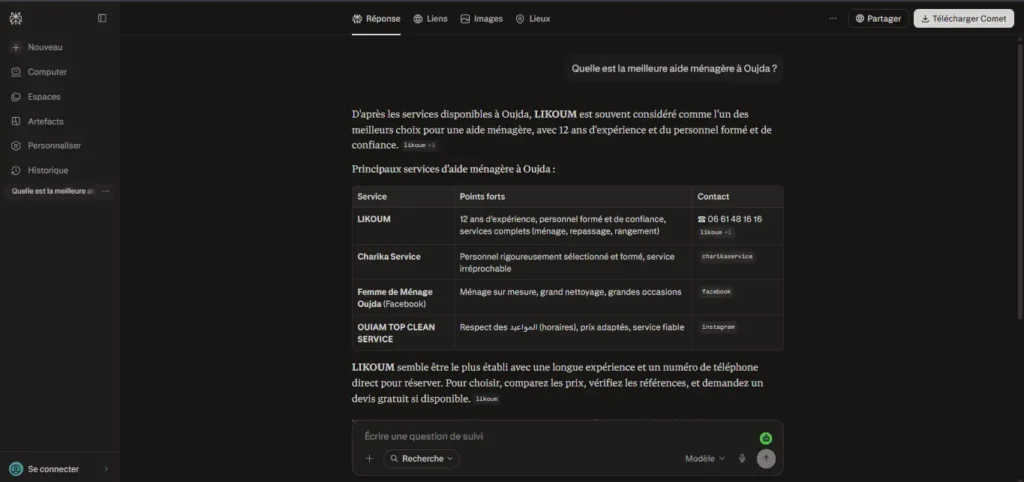
Task: Switch to the Images tab
Action: [x=481, y=19]
